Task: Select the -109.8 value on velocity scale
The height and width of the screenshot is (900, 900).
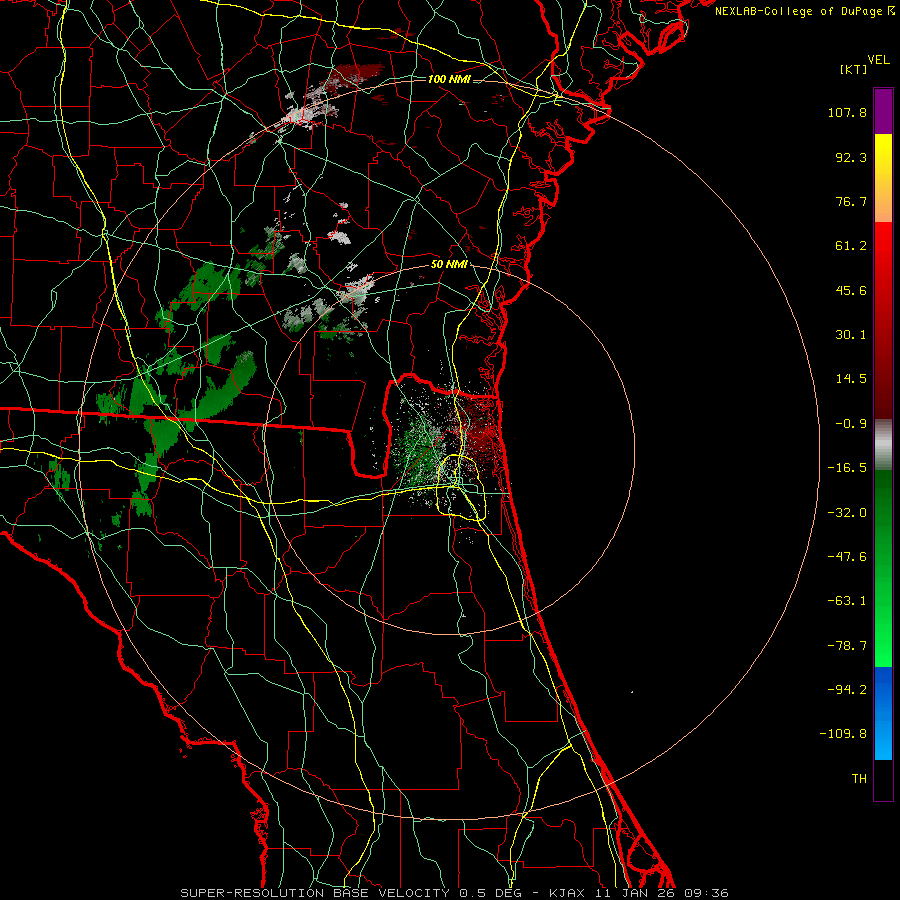Action: [843, 734]
